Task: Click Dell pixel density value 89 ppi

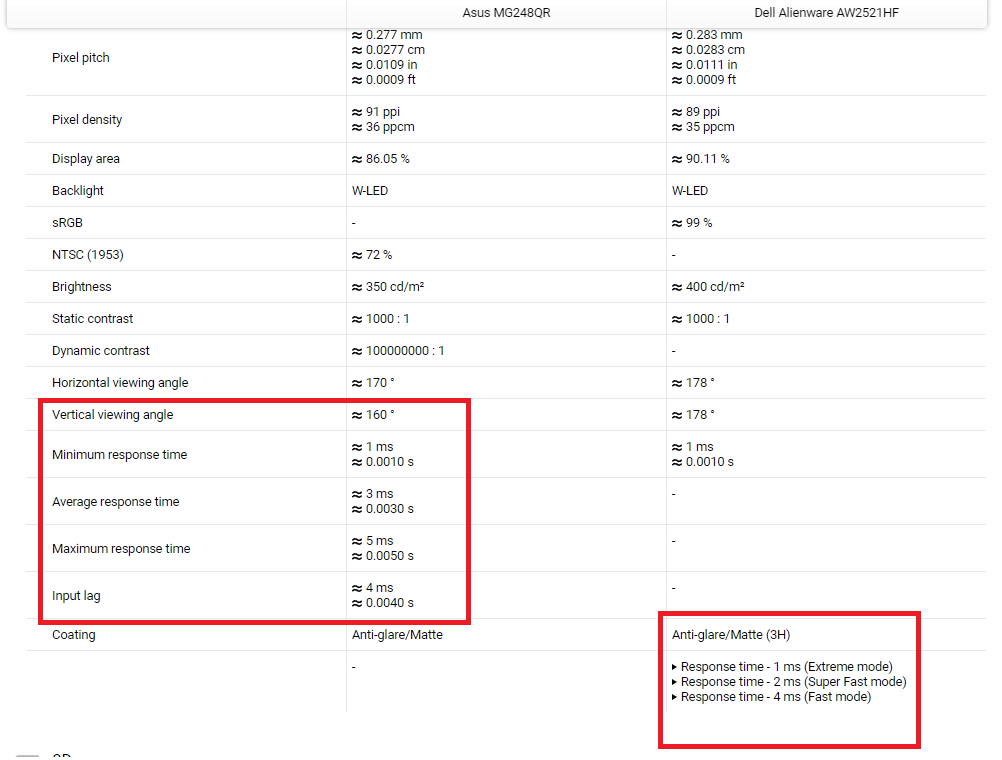Action: pos(696,112)
